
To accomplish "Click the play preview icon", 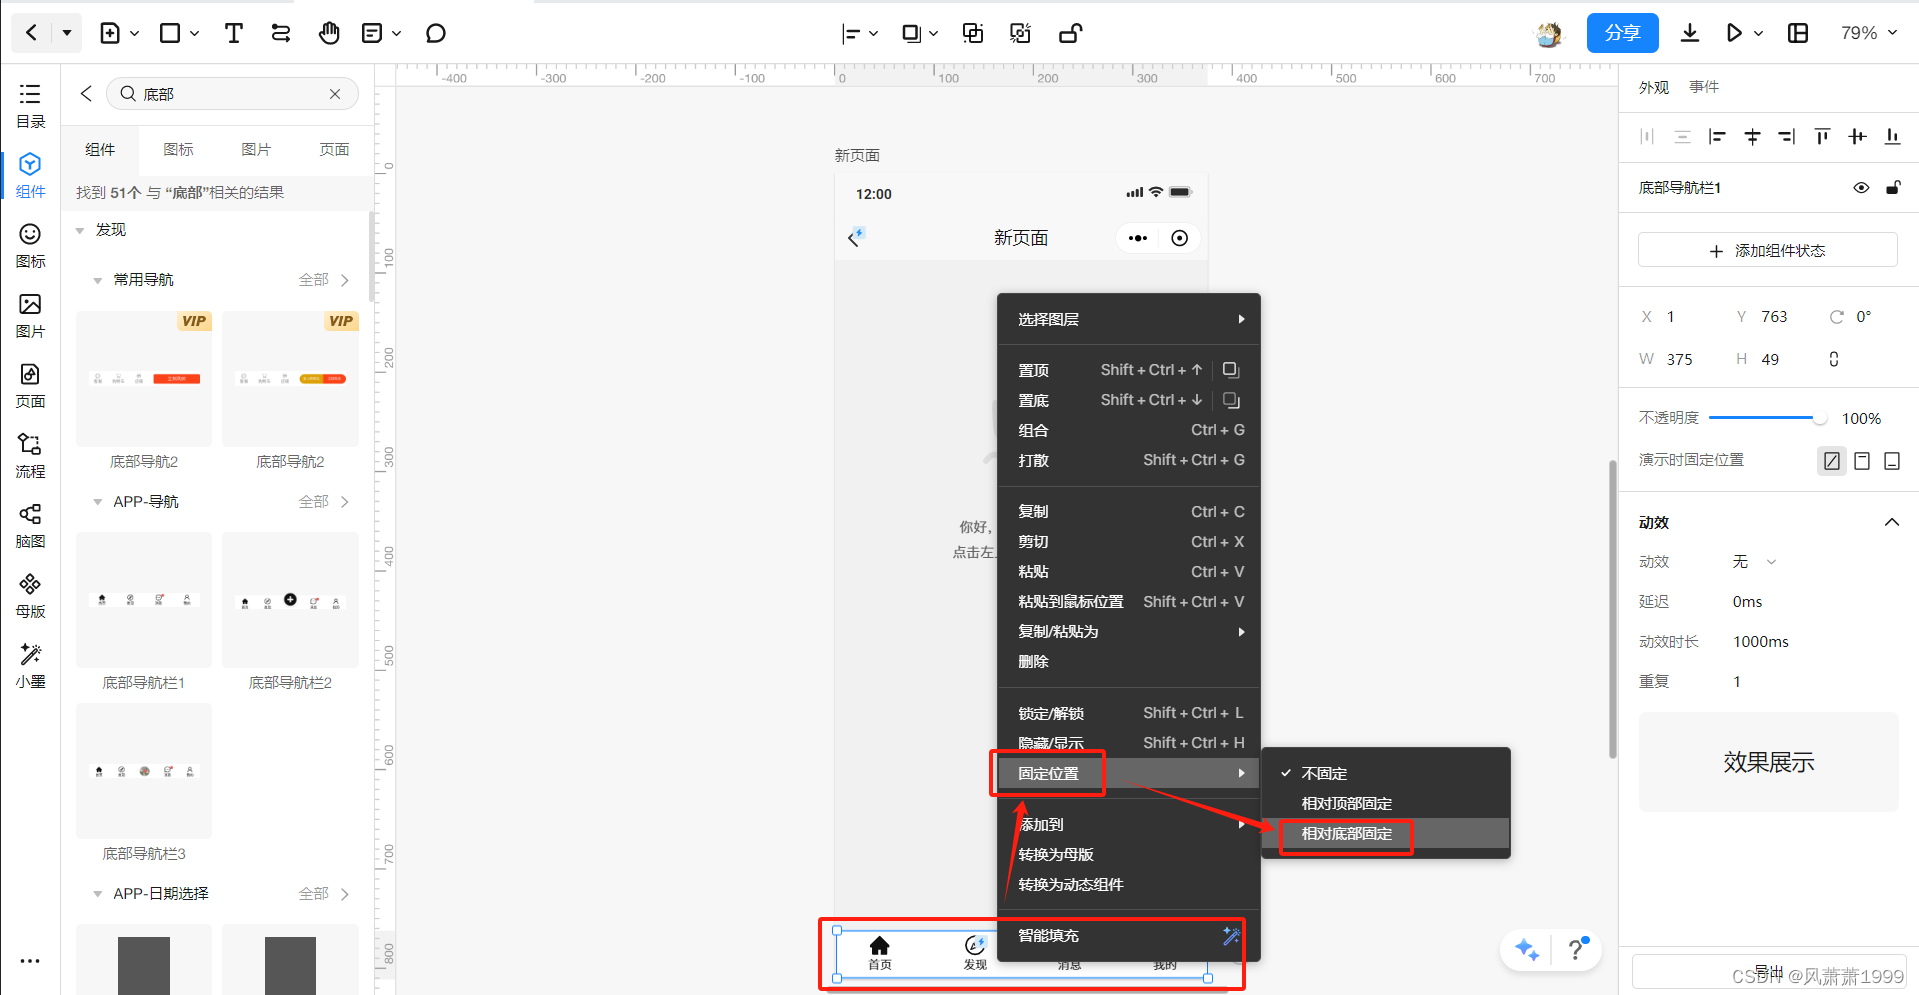I will [x=1734, y=33].
